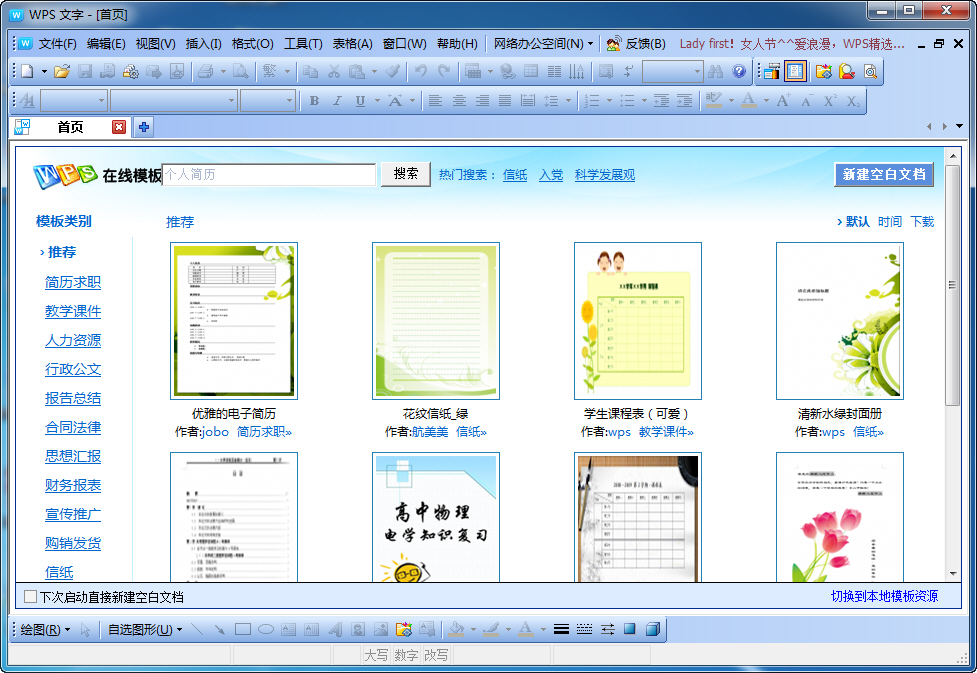Click the Line Style icon in drawing bar
This screenshot has height=673, width=977.
(561, 629)
